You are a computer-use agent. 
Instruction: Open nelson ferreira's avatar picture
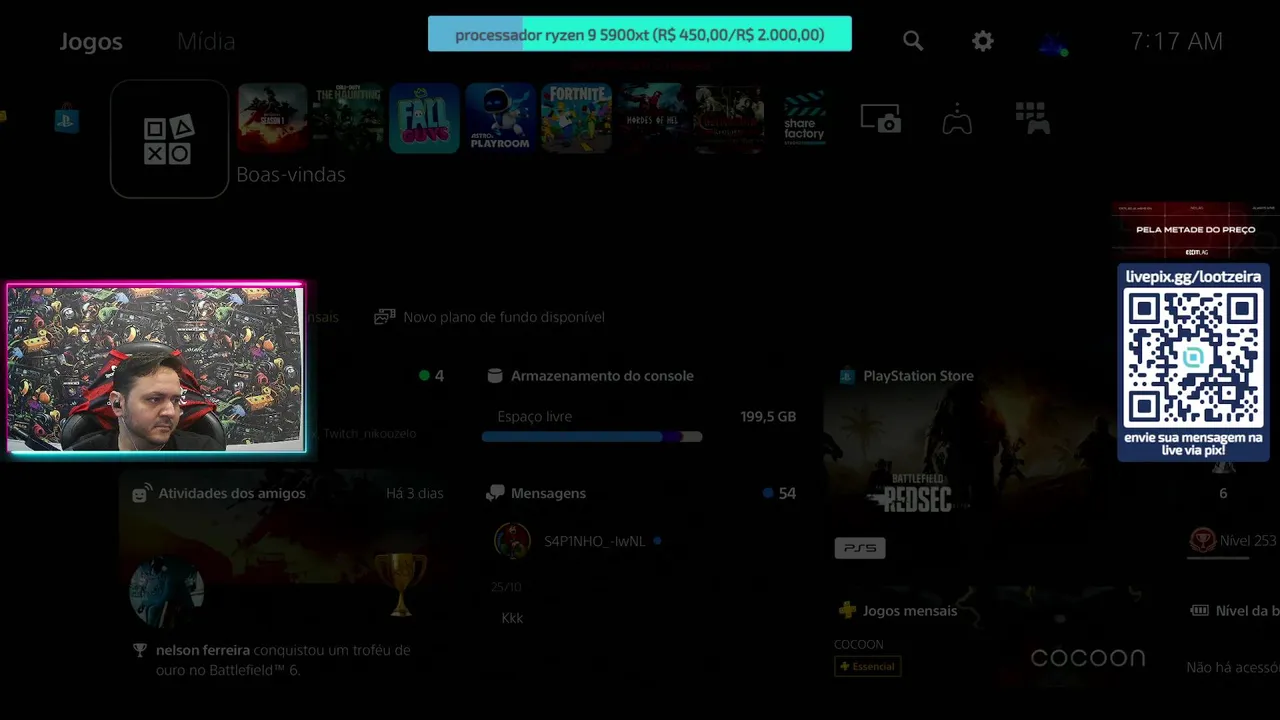(x=167, y=592)
